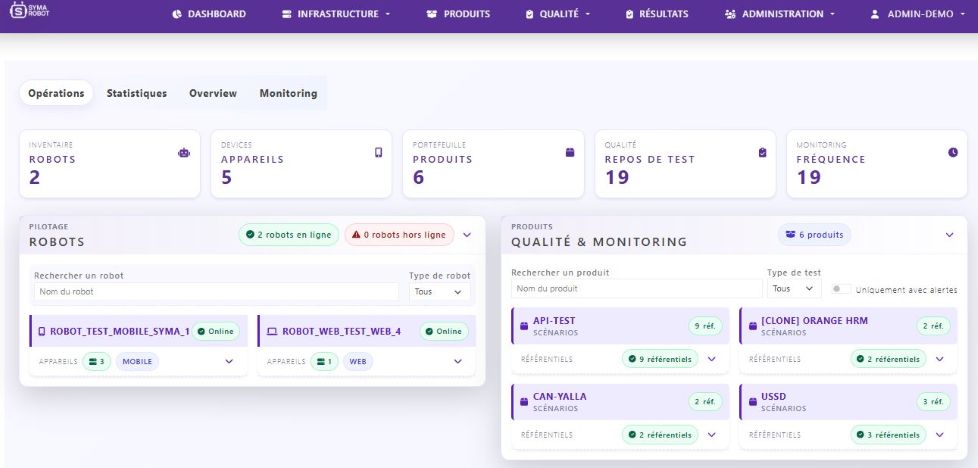
Task: Toggle the Uniquement avec alertes switch
Action: coord(841,289)
